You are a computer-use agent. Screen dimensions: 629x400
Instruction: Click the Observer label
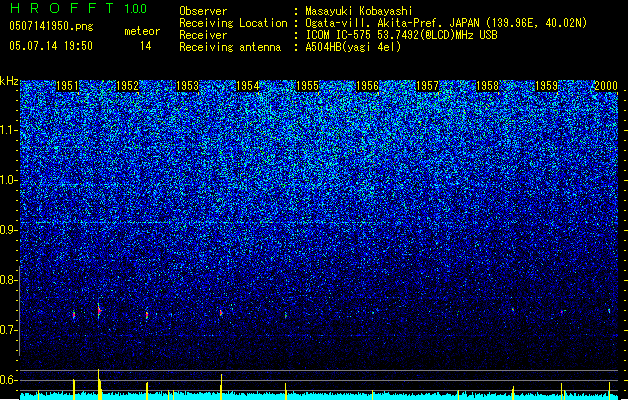203,11
